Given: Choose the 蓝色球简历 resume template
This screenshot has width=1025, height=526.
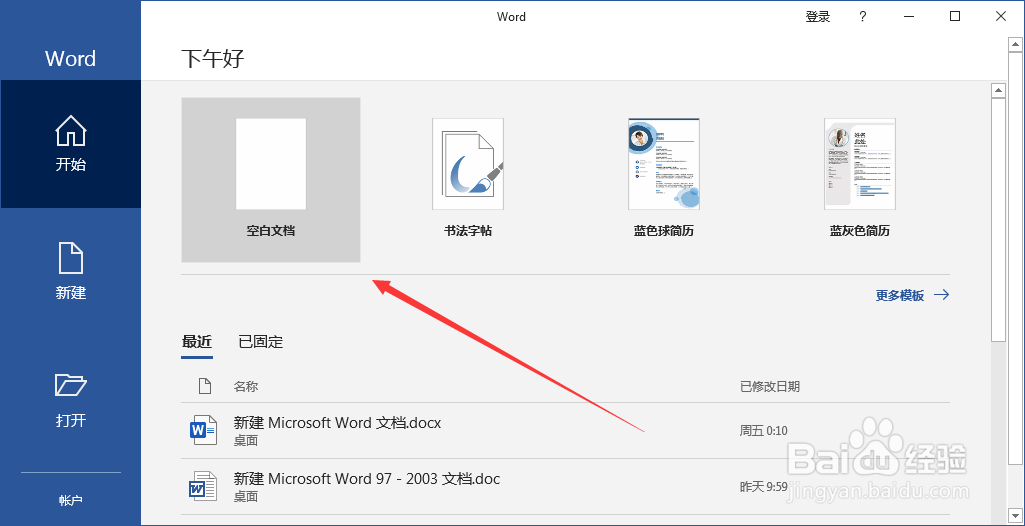Looking at the screenshot, I should tap(664, 180).
